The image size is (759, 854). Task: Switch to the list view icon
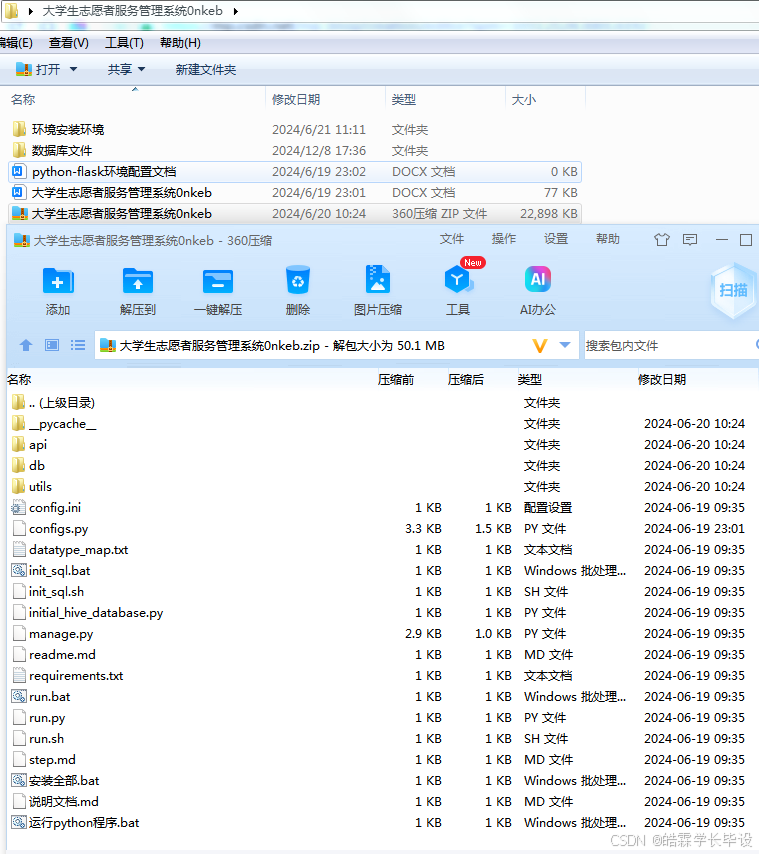coord(78,345)
